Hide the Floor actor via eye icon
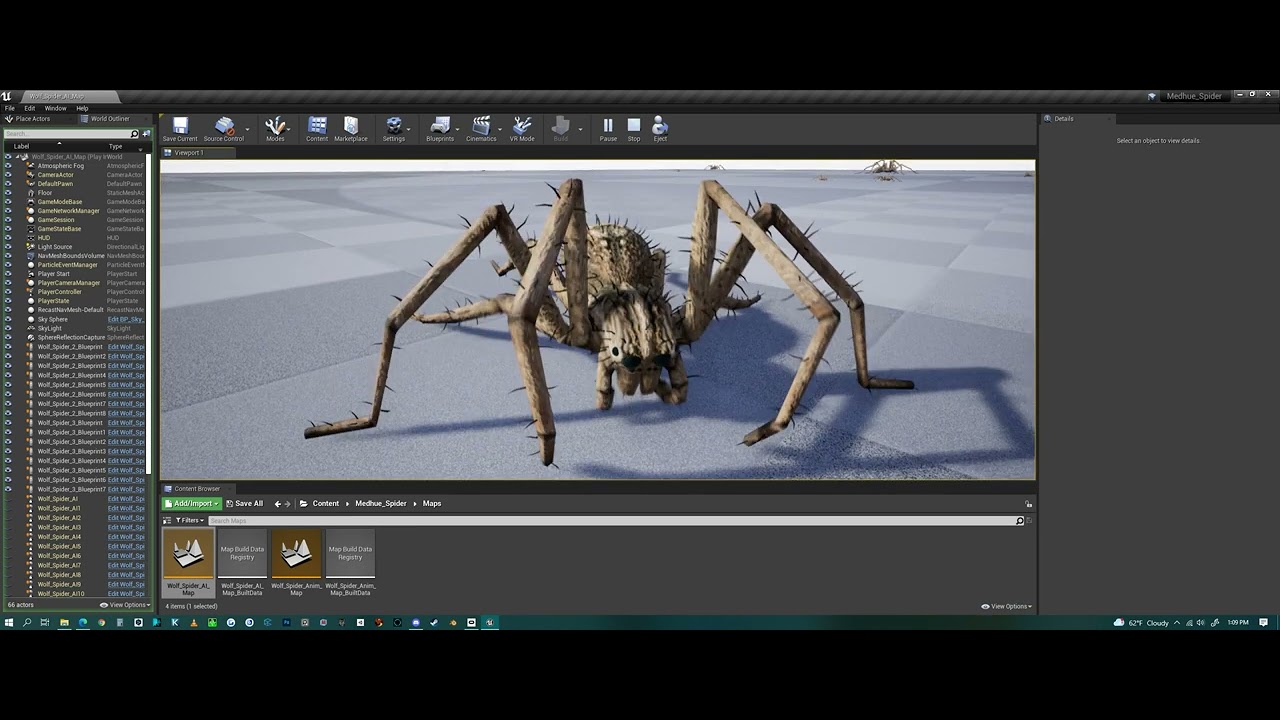The image size is (1280, 720). point(8,193)
